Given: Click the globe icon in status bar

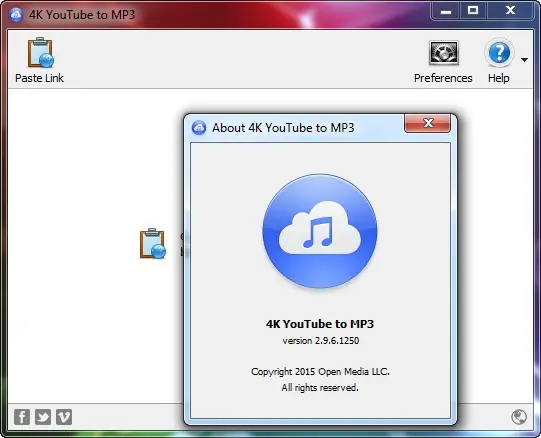Looking at the screenshot, I should click(519, 417).
